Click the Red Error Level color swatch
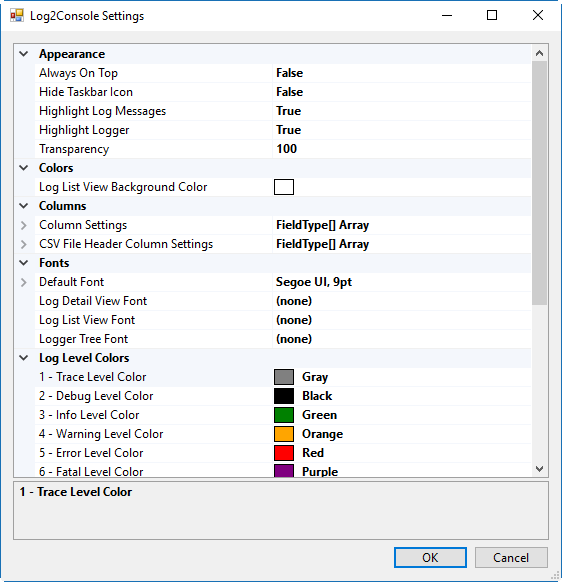 tap(284, 453)
